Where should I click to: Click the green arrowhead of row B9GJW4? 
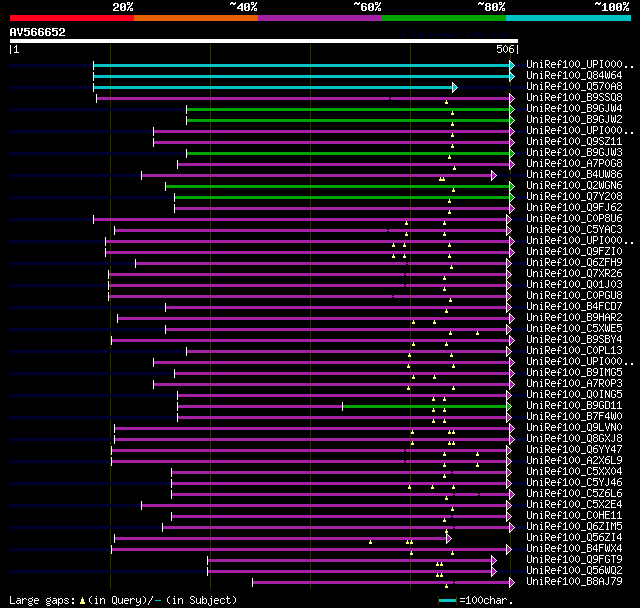pos(512,109)
